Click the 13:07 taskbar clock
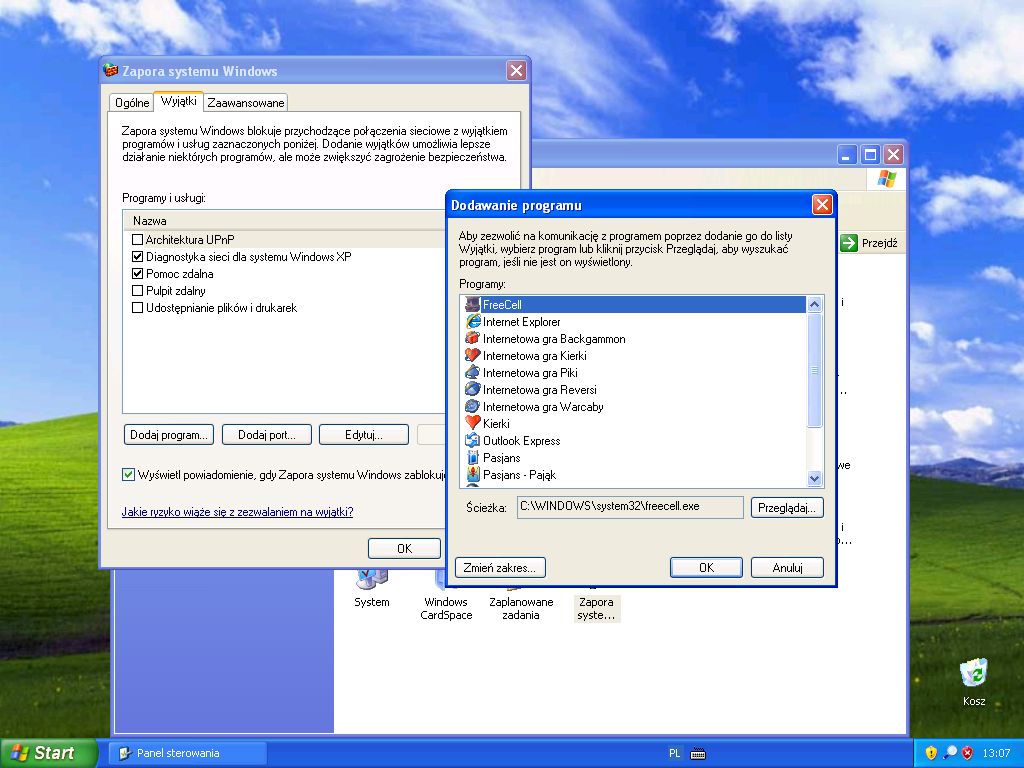 [x=996, y=753]
